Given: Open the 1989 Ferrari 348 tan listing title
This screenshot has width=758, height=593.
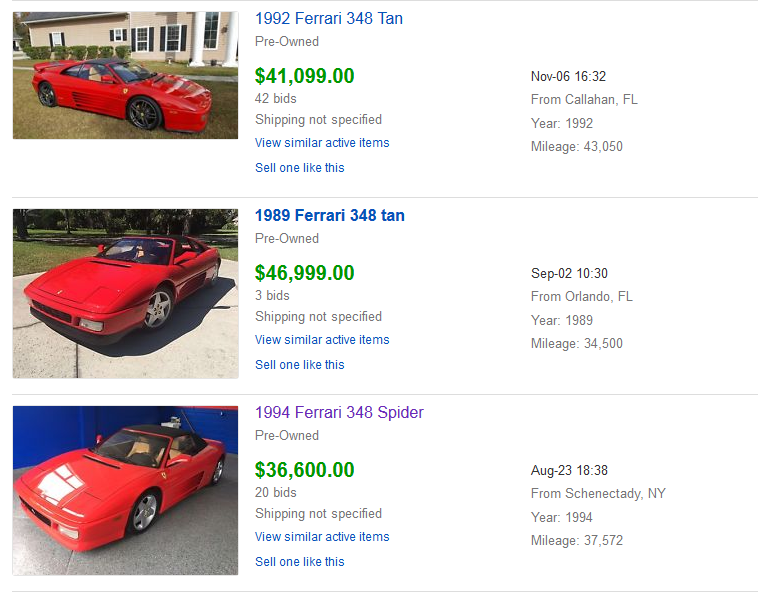Looking at the screenshot, I should pos(329,216).
